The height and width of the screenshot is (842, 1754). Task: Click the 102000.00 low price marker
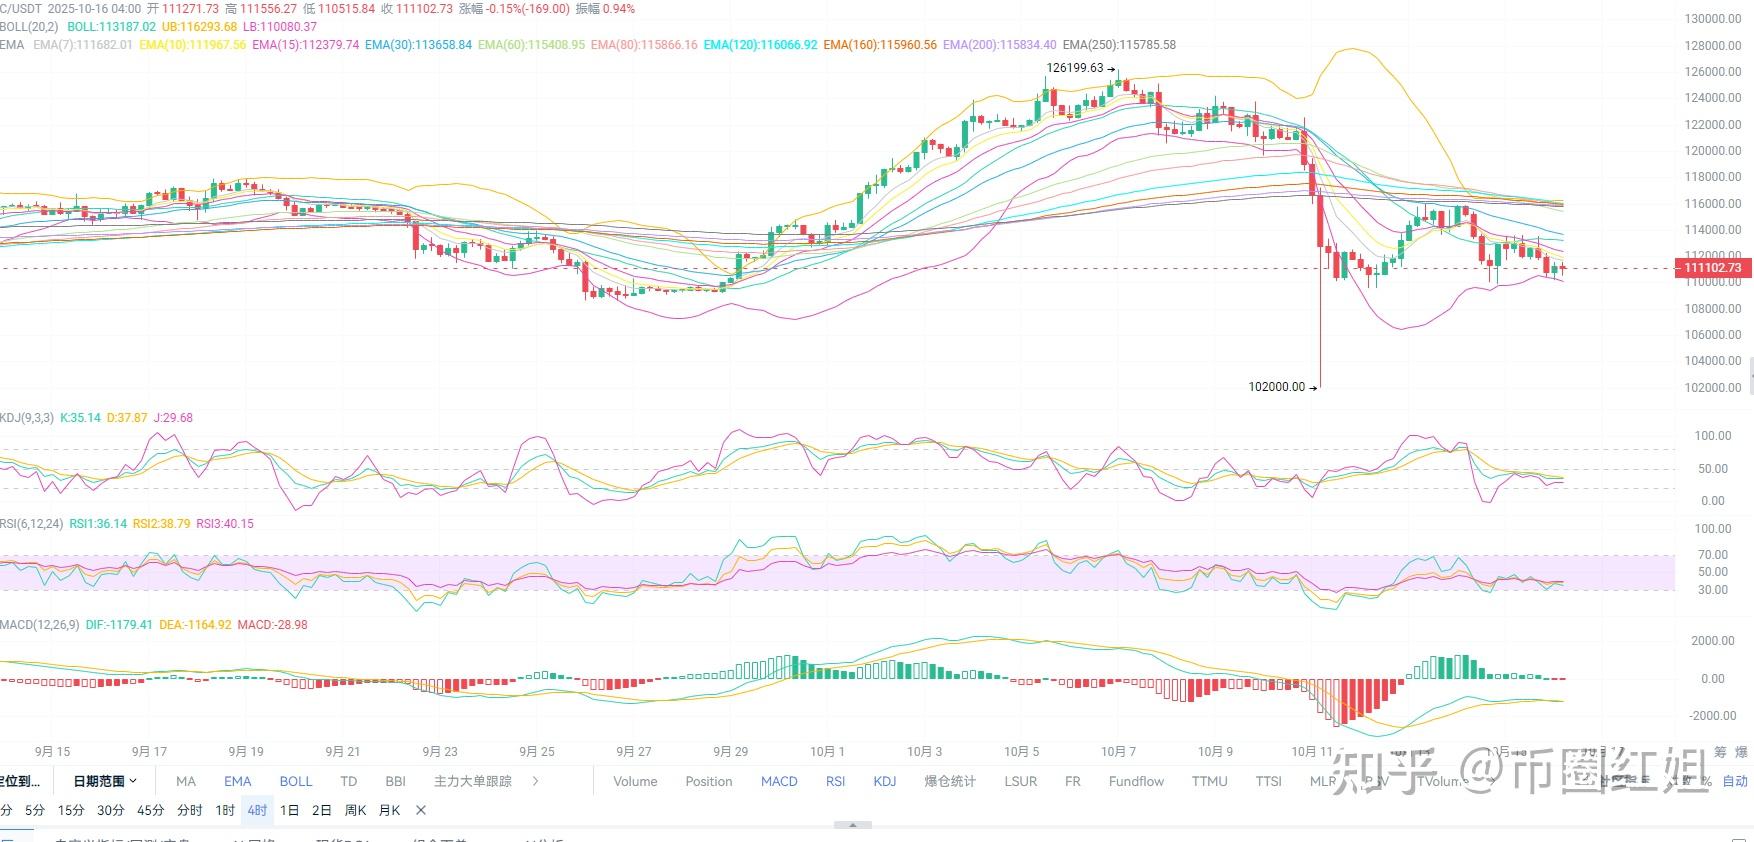click(x=1282, y=387)
